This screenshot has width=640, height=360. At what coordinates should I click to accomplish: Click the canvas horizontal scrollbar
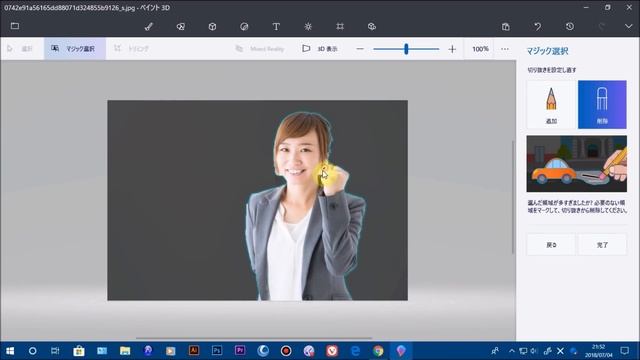pyautogui.click(x=254, y=338)
